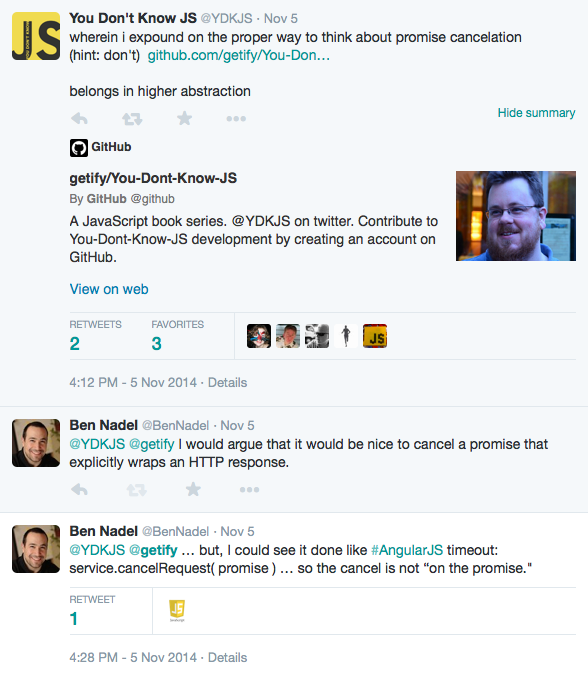View the JS logo retweeter avatar

(x=375, y=336)
